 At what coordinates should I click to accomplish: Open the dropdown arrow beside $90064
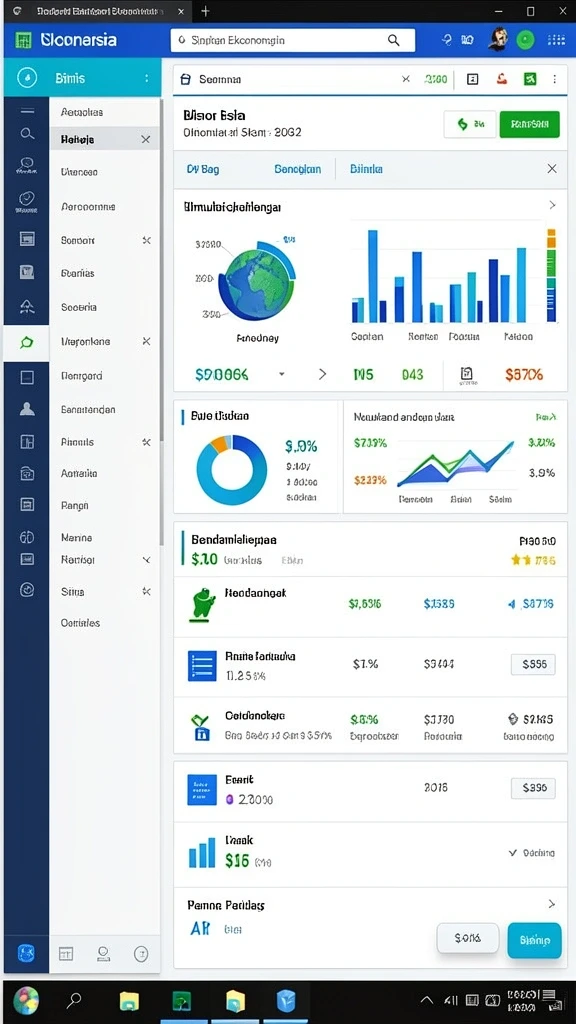[x=281, y=374]
